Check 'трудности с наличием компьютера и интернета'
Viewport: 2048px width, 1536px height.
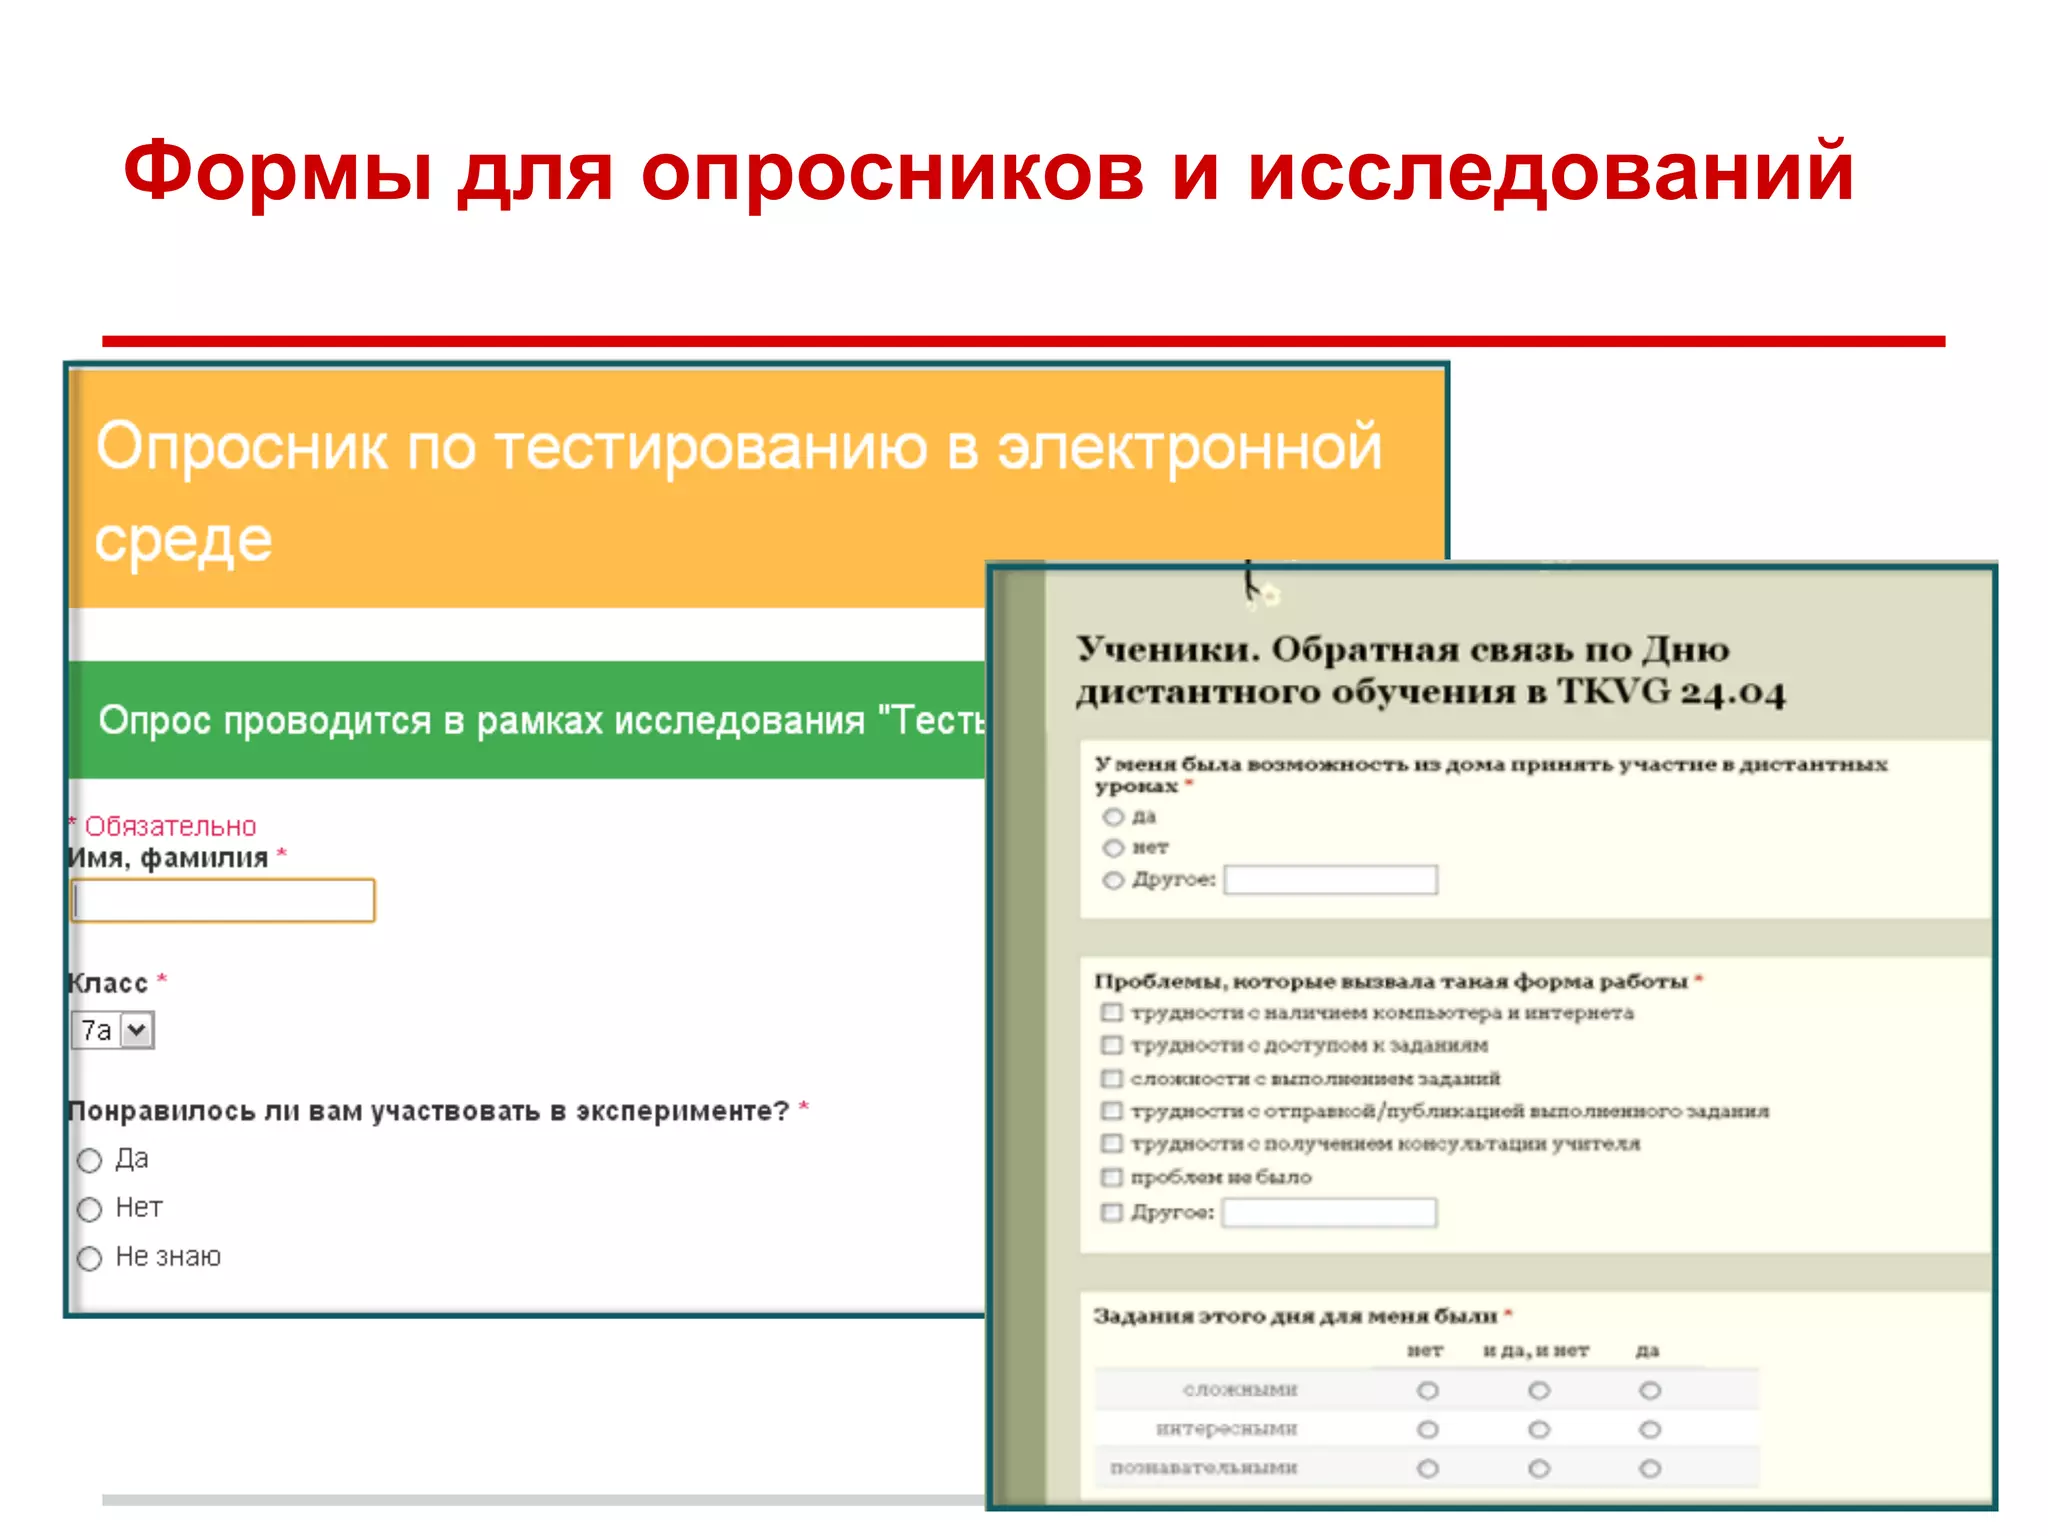(x=1111, y=1012)
